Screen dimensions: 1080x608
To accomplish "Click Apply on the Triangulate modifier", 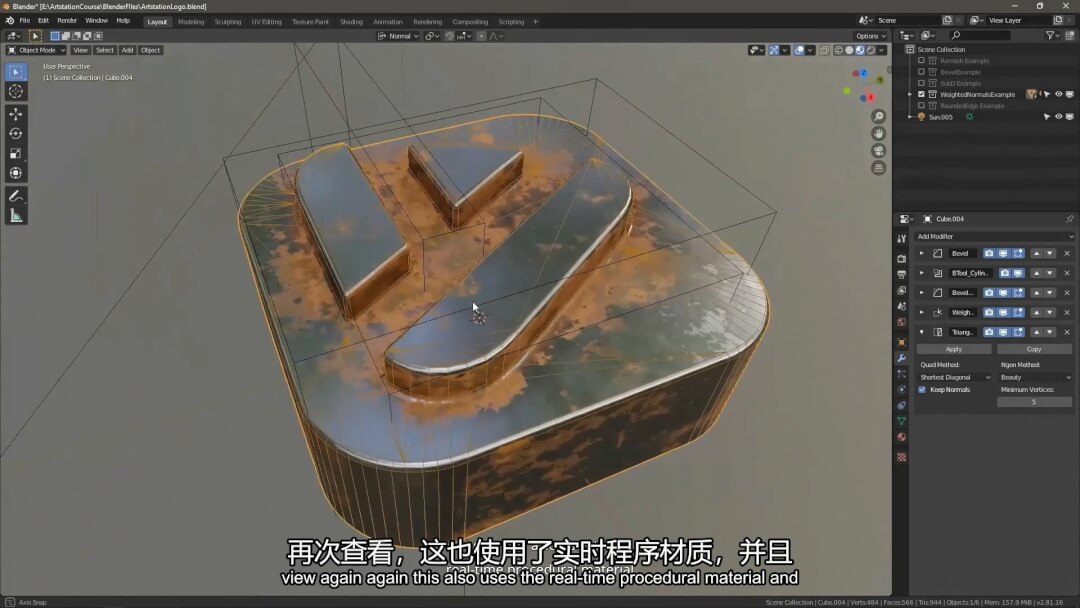I will coord(954,349).
